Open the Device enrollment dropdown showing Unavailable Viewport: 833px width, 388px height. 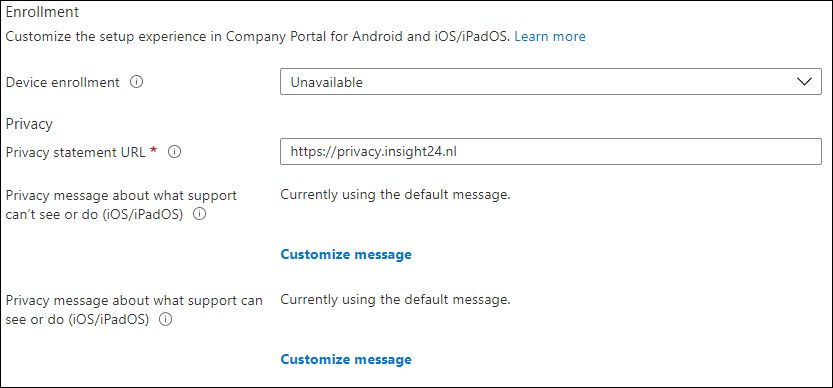[x=551, y=82]
